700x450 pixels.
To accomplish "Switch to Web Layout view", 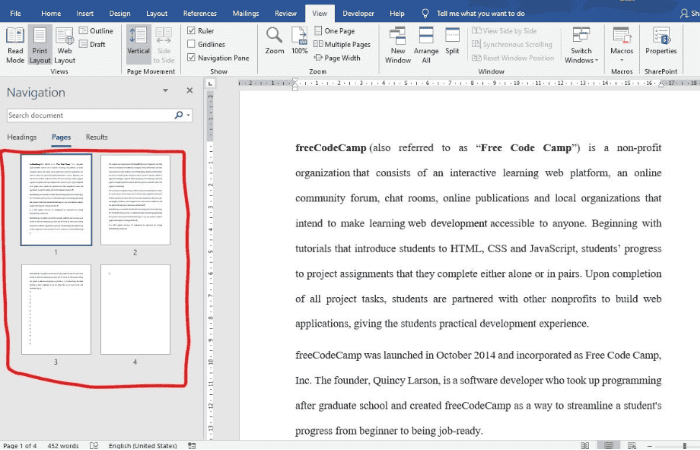I will [65, 46].
